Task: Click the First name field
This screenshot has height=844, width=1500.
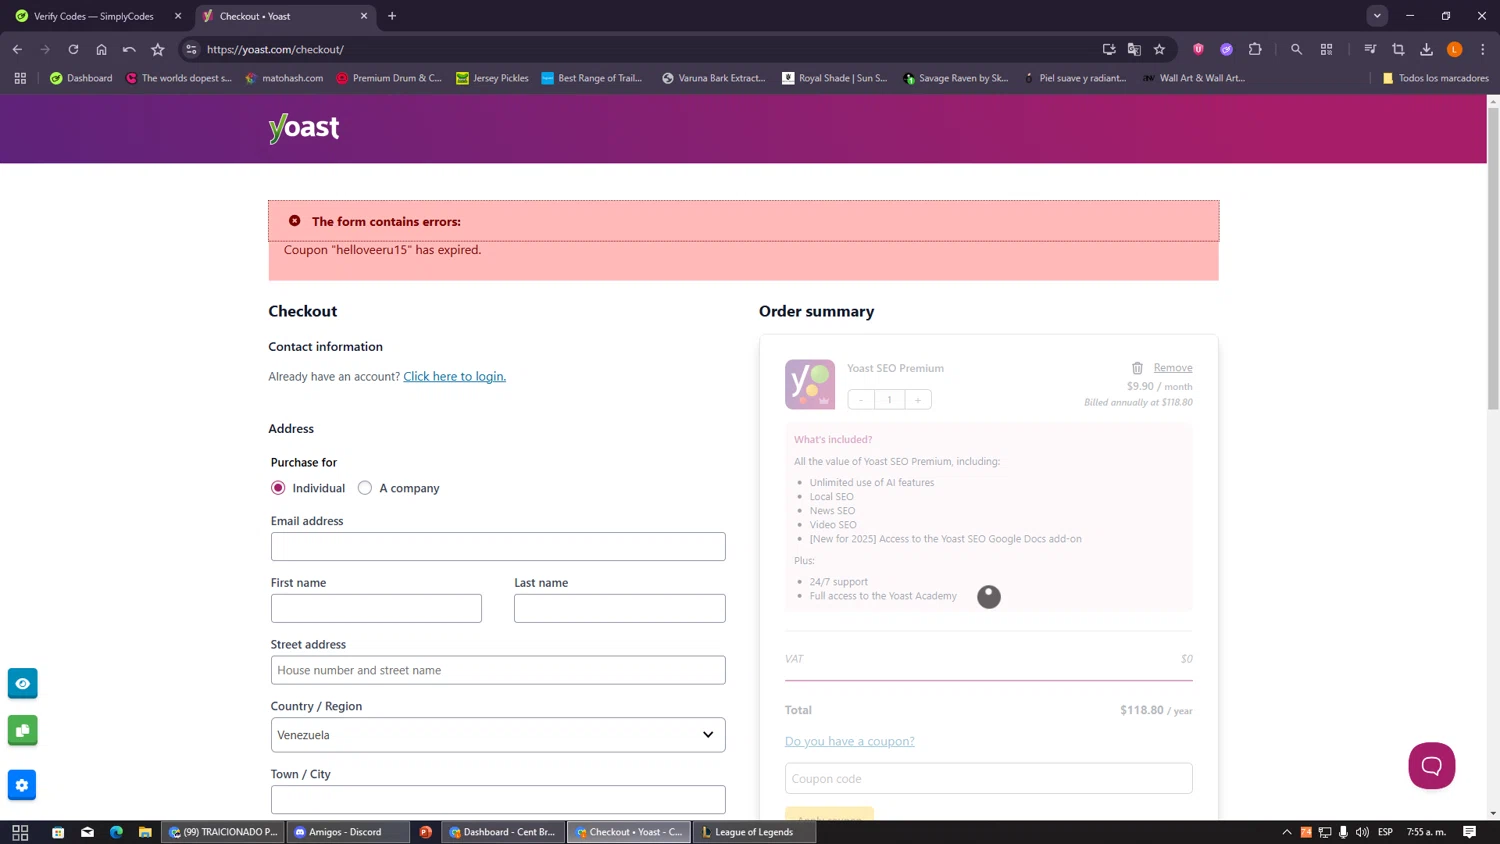Action: point(376,608)
